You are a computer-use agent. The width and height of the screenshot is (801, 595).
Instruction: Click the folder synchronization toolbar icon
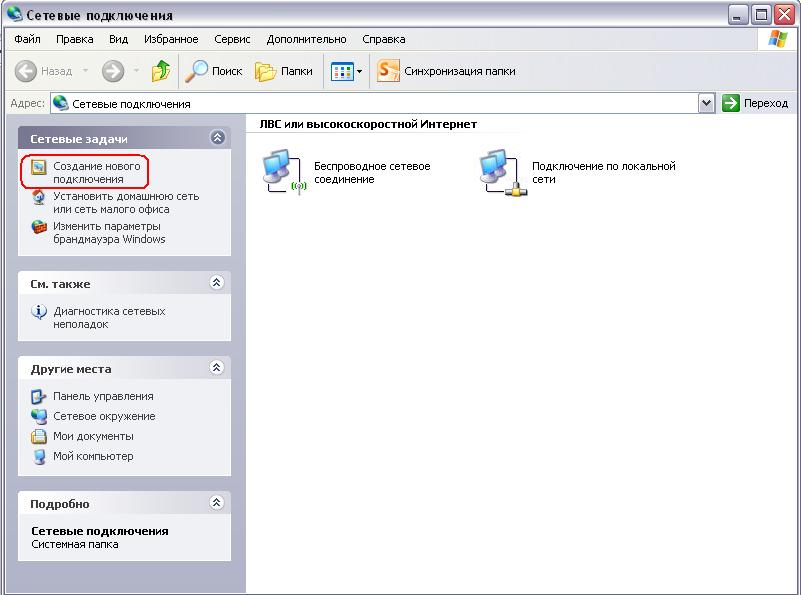coord(388,71)
